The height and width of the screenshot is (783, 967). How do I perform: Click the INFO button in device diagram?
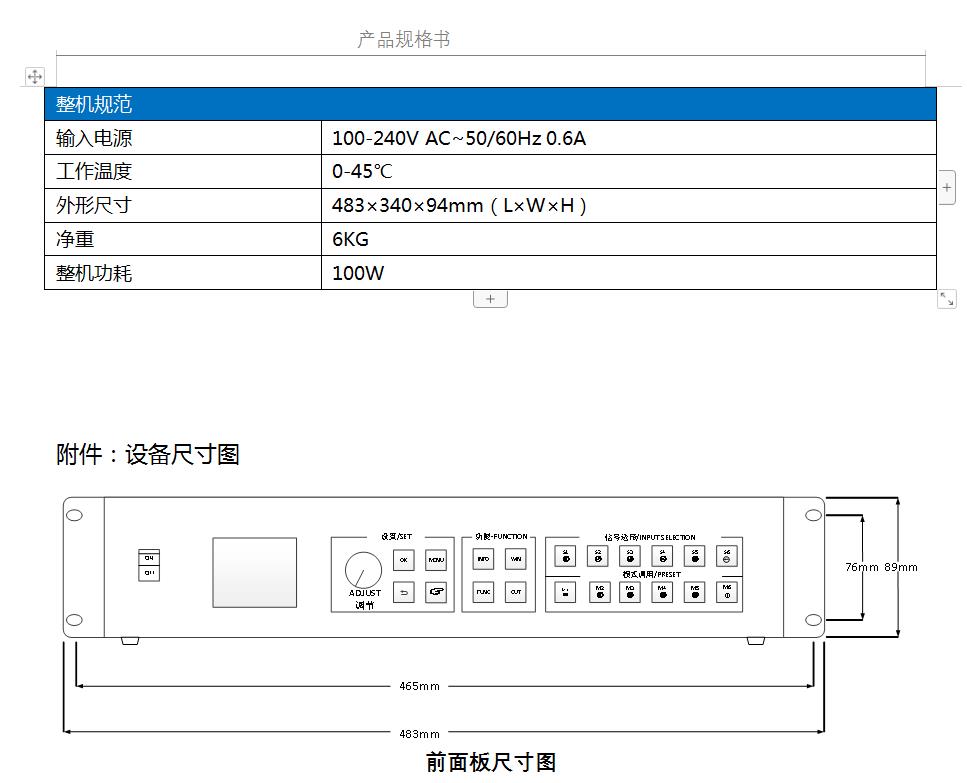pyautogui.click(x=483, y=560)
